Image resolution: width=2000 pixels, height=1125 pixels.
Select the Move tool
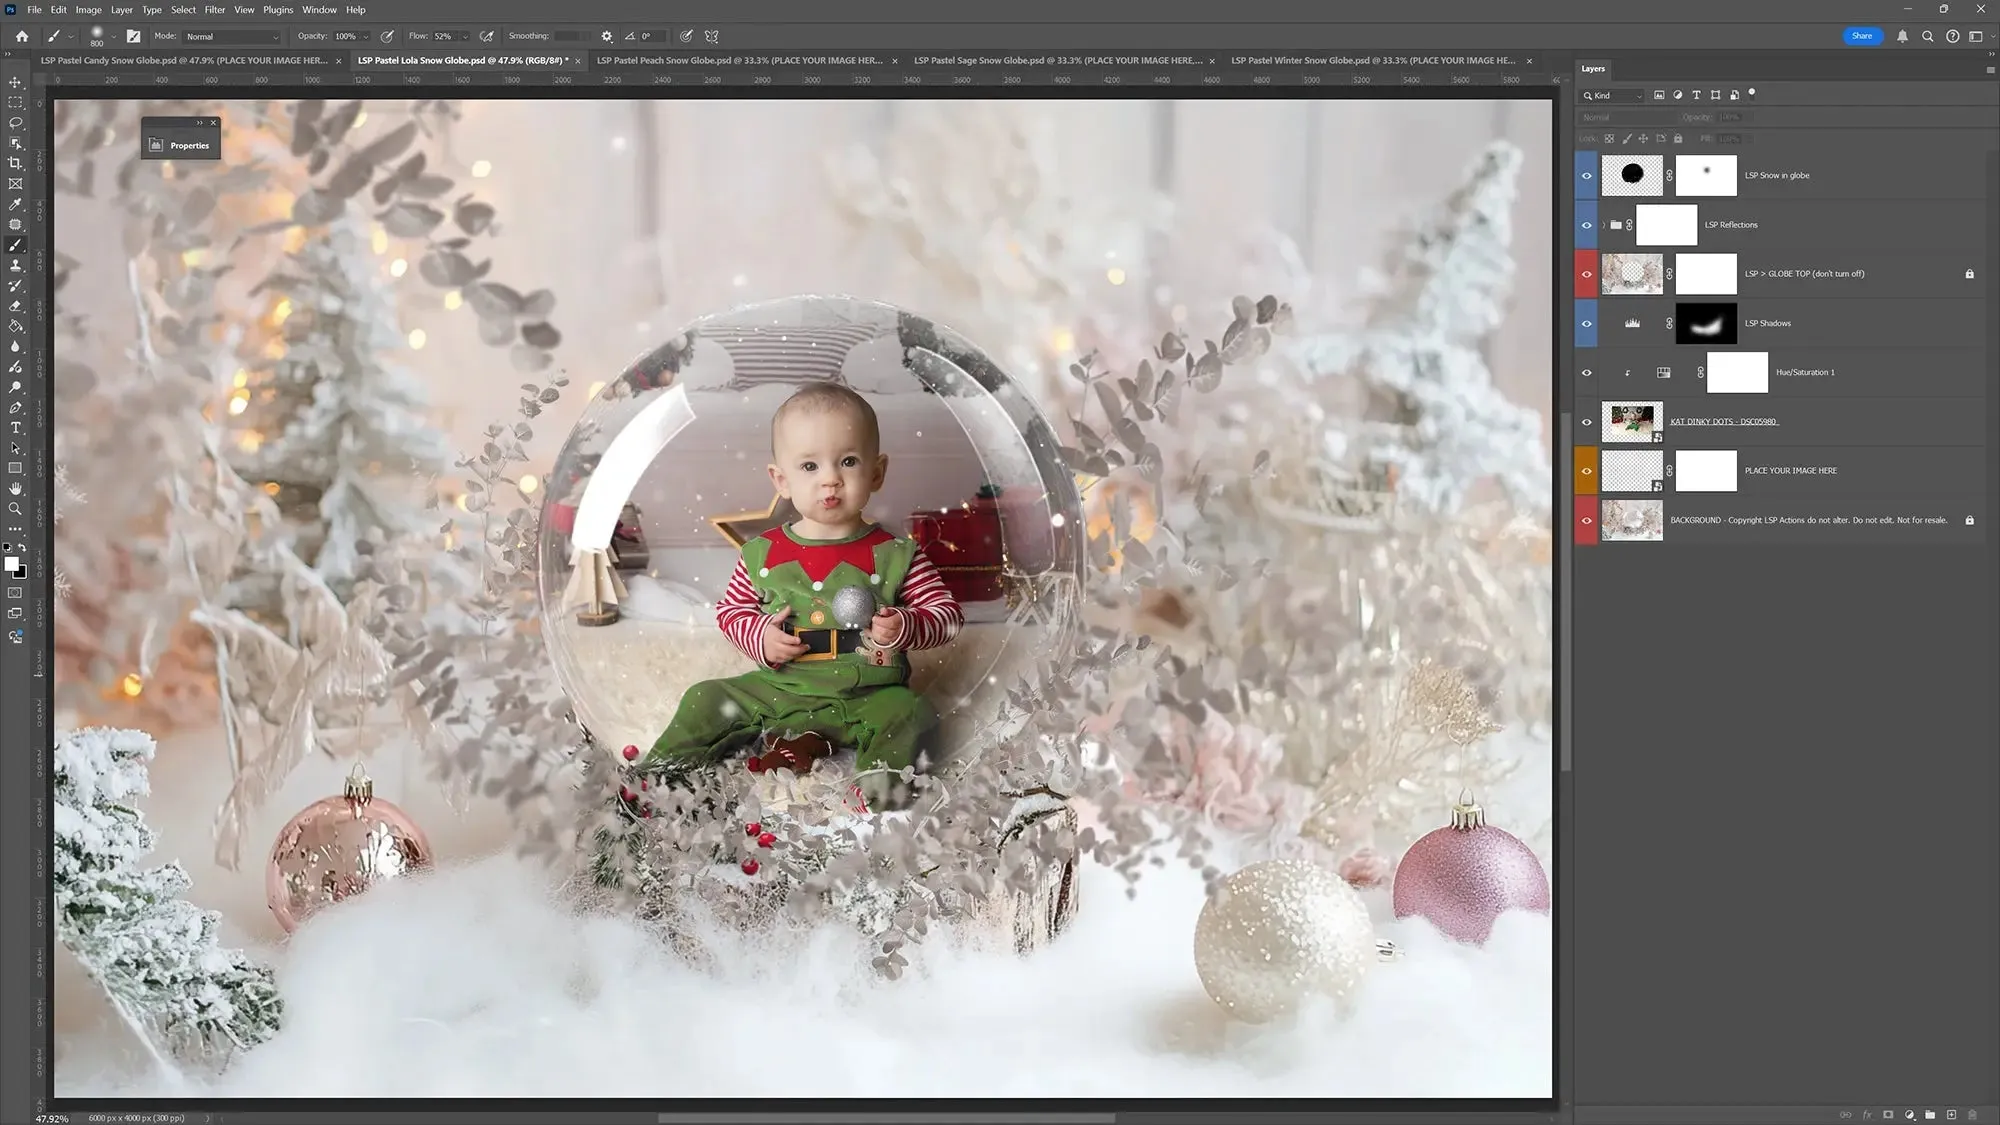(15, 82)
